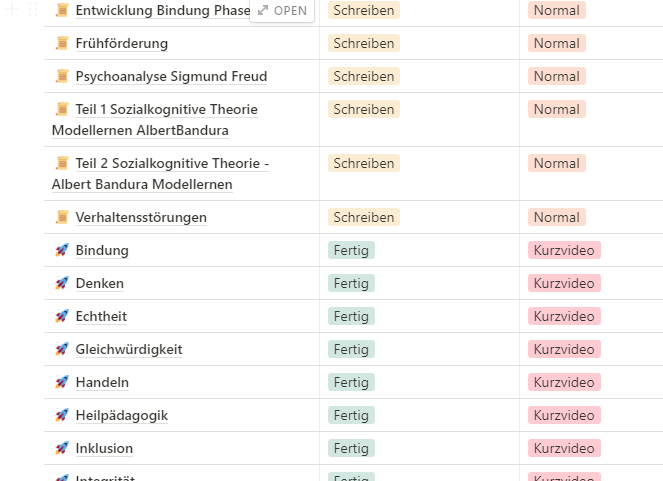The height and width of the screenshot is (481, 663).
Task: Open Teil 1 Sozialkognitive Theorie page
Action: pyautogui.click(x=166, y=109)
